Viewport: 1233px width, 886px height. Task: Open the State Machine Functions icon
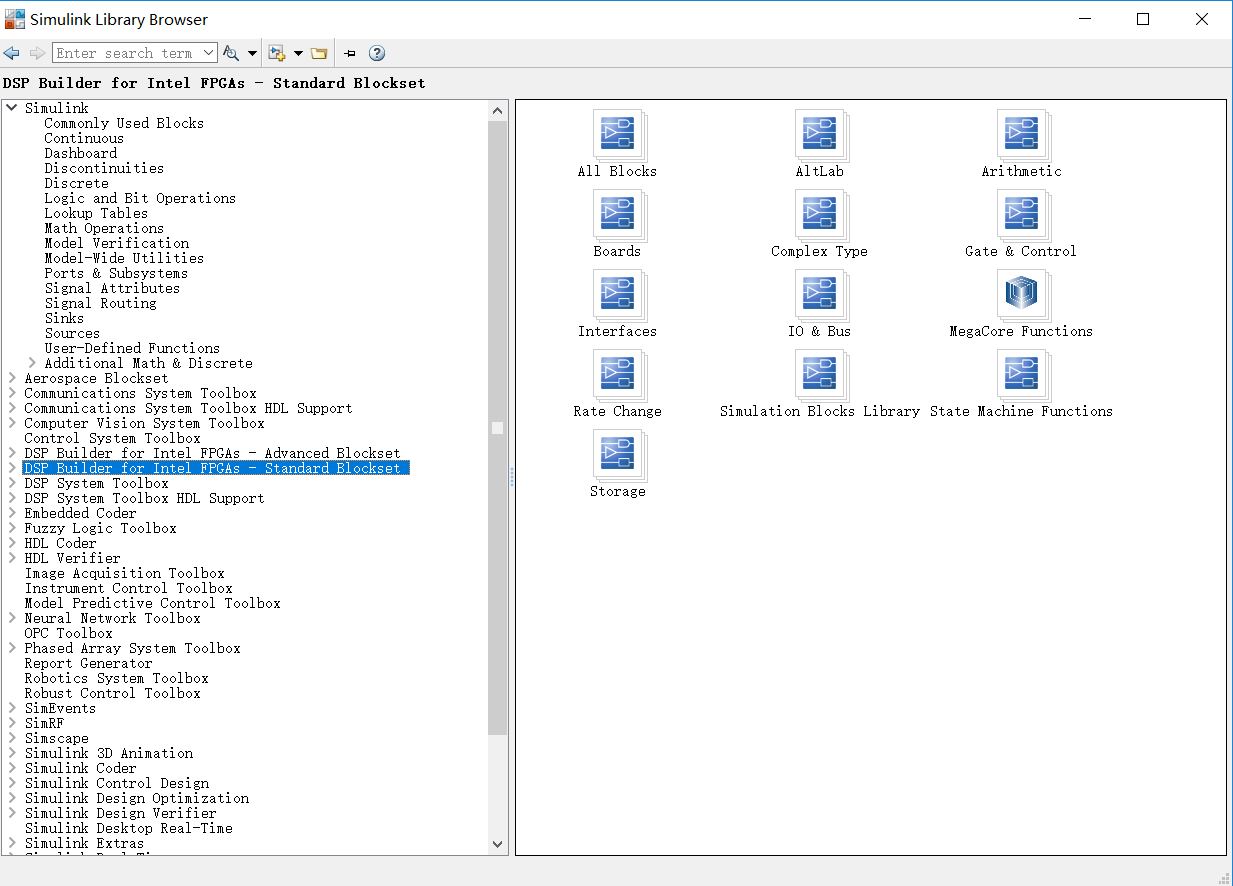click(x=1021, y=374)
